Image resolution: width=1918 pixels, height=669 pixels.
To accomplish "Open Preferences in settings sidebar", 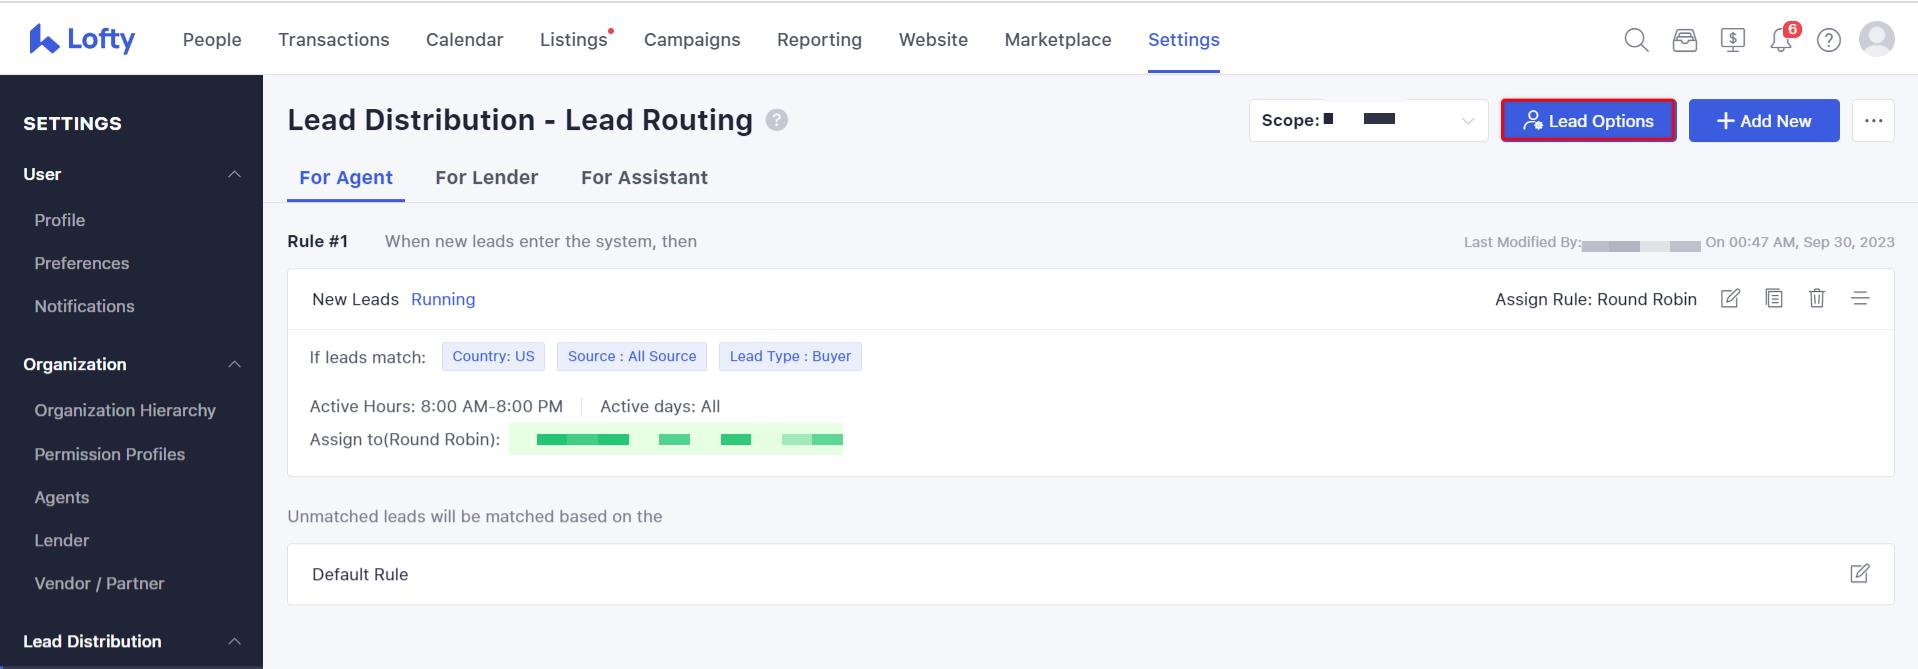I will pos(82,263).
